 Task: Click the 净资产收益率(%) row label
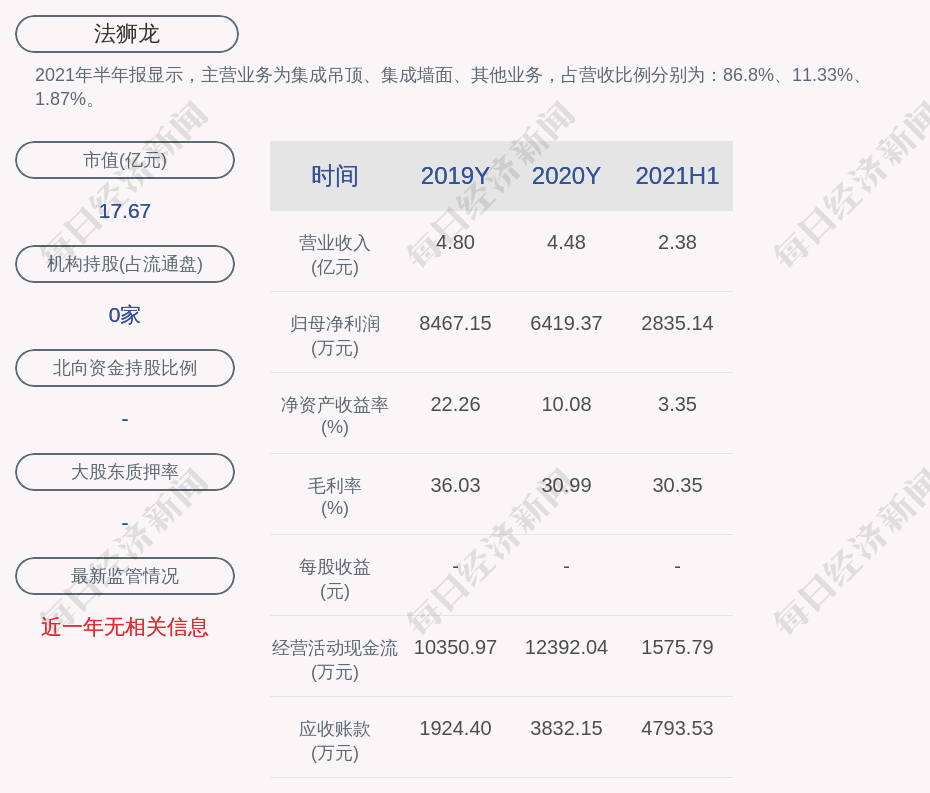click(335, 415)
